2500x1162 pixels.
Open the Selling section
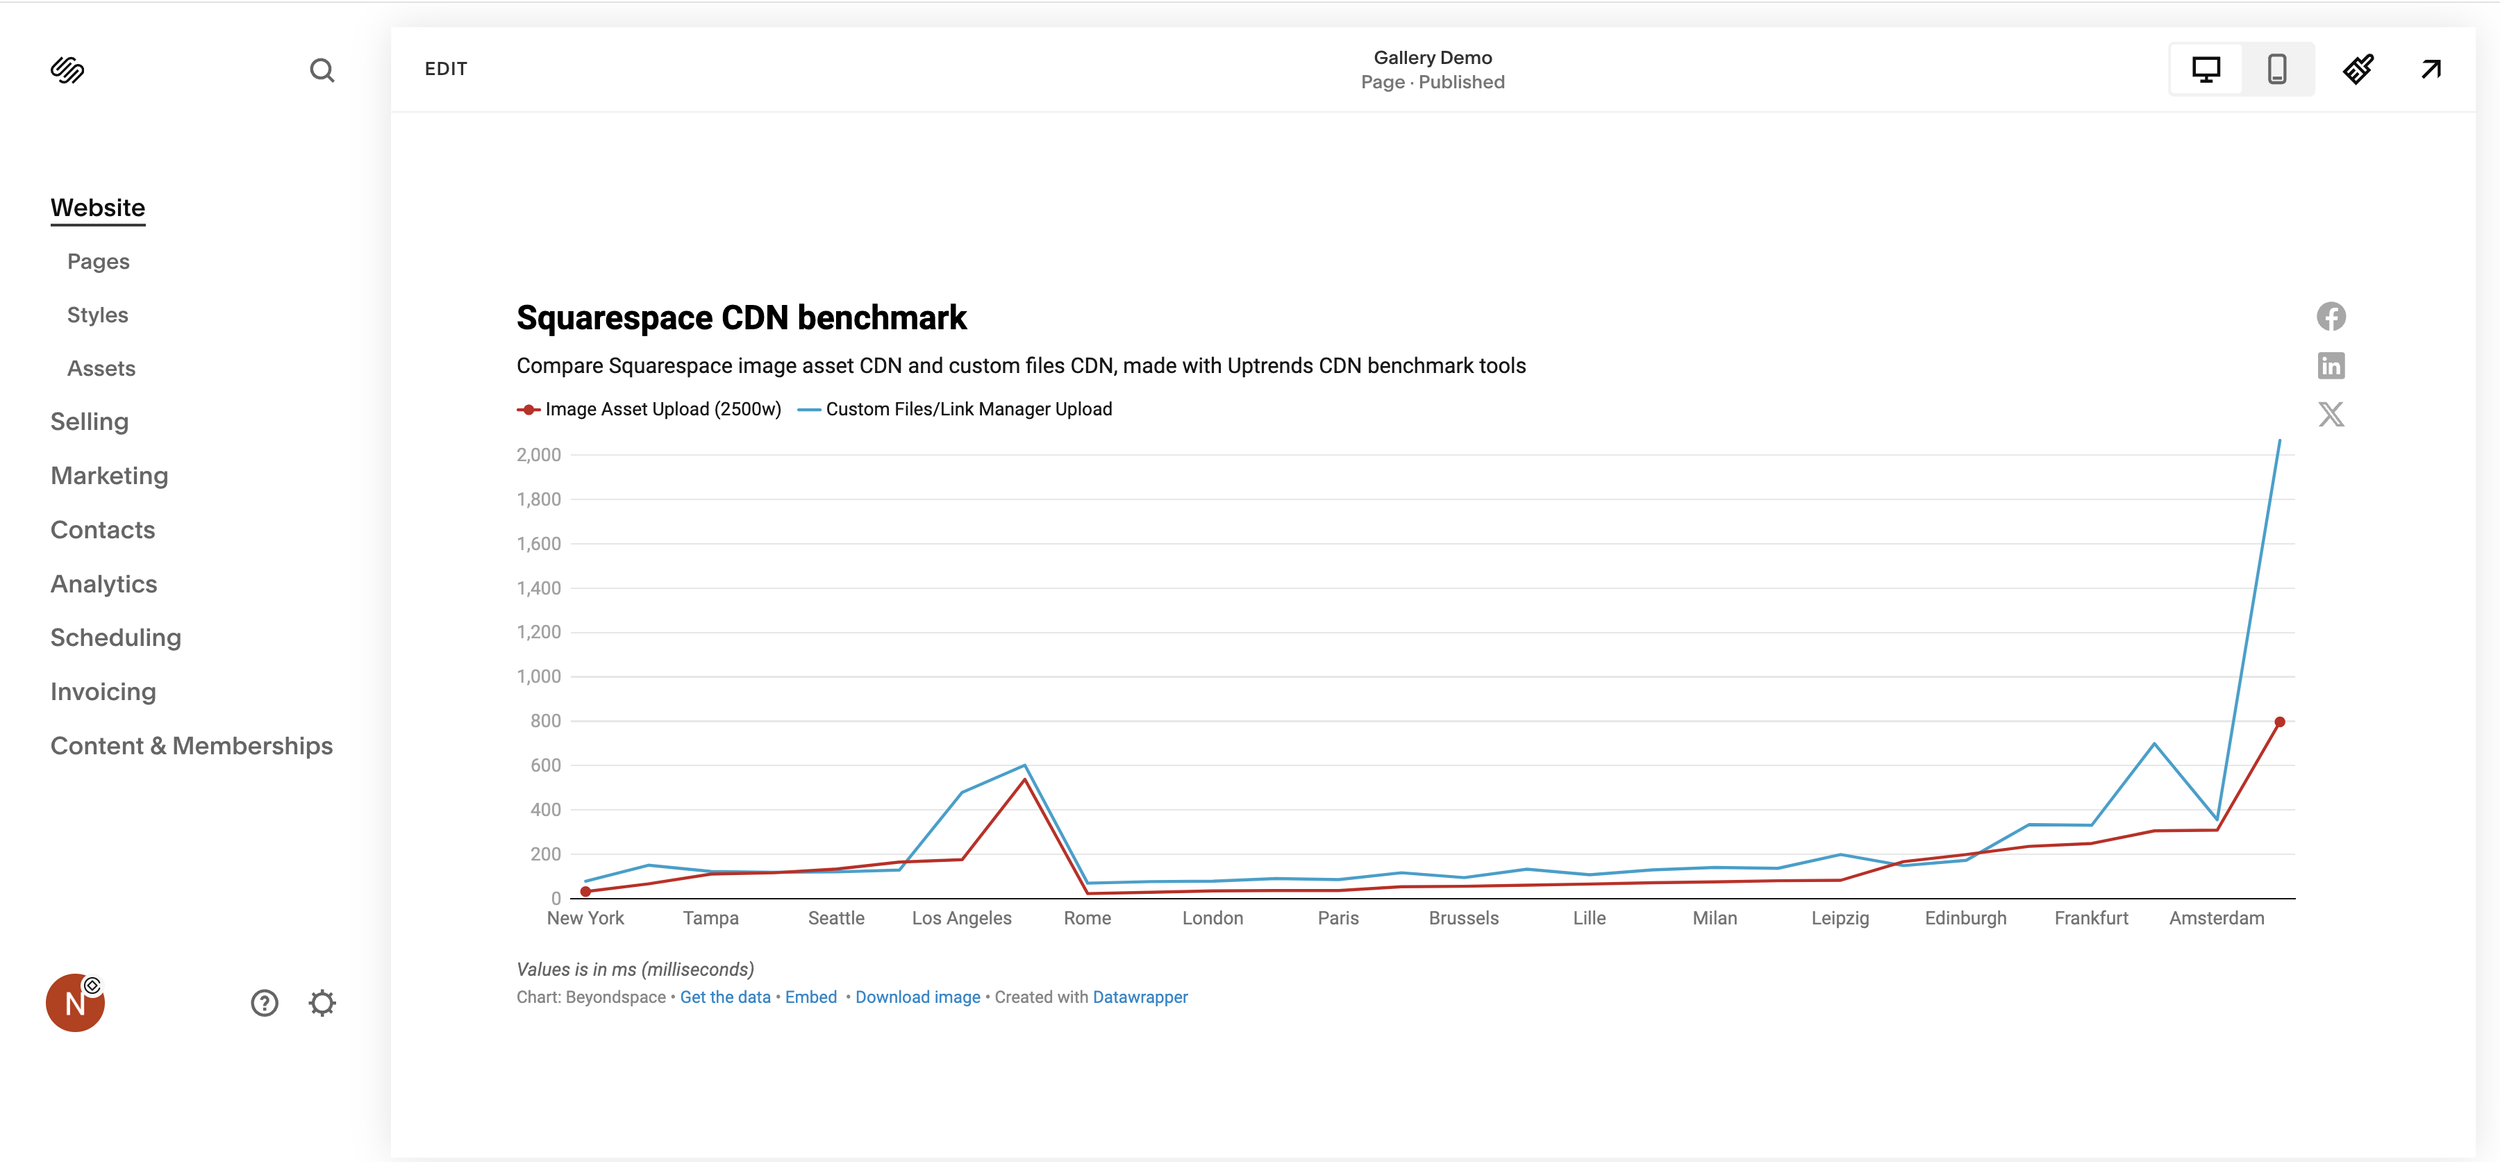click(89, 422)
